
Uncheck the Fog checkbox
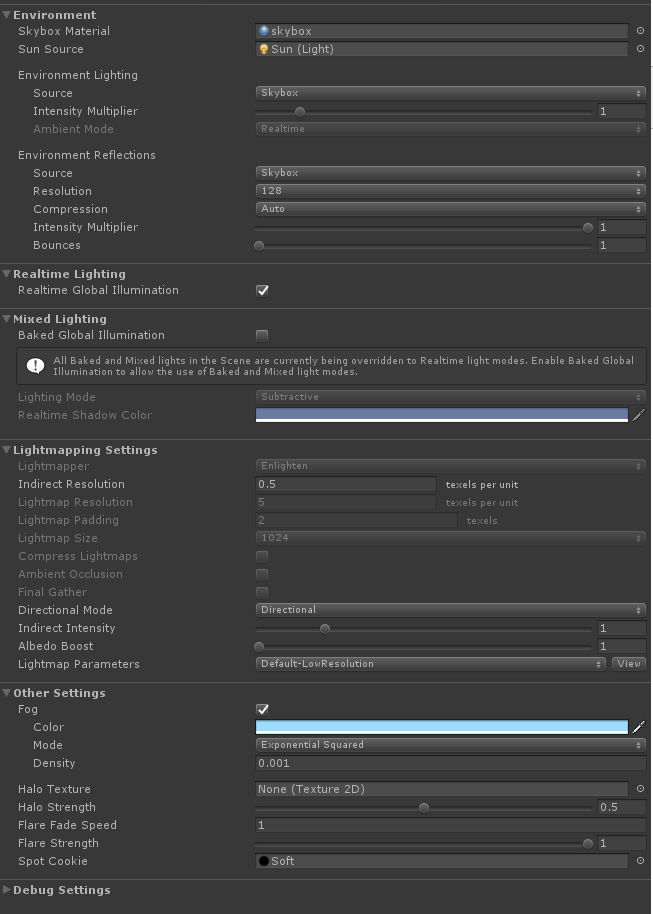click(x=262, y=710)
